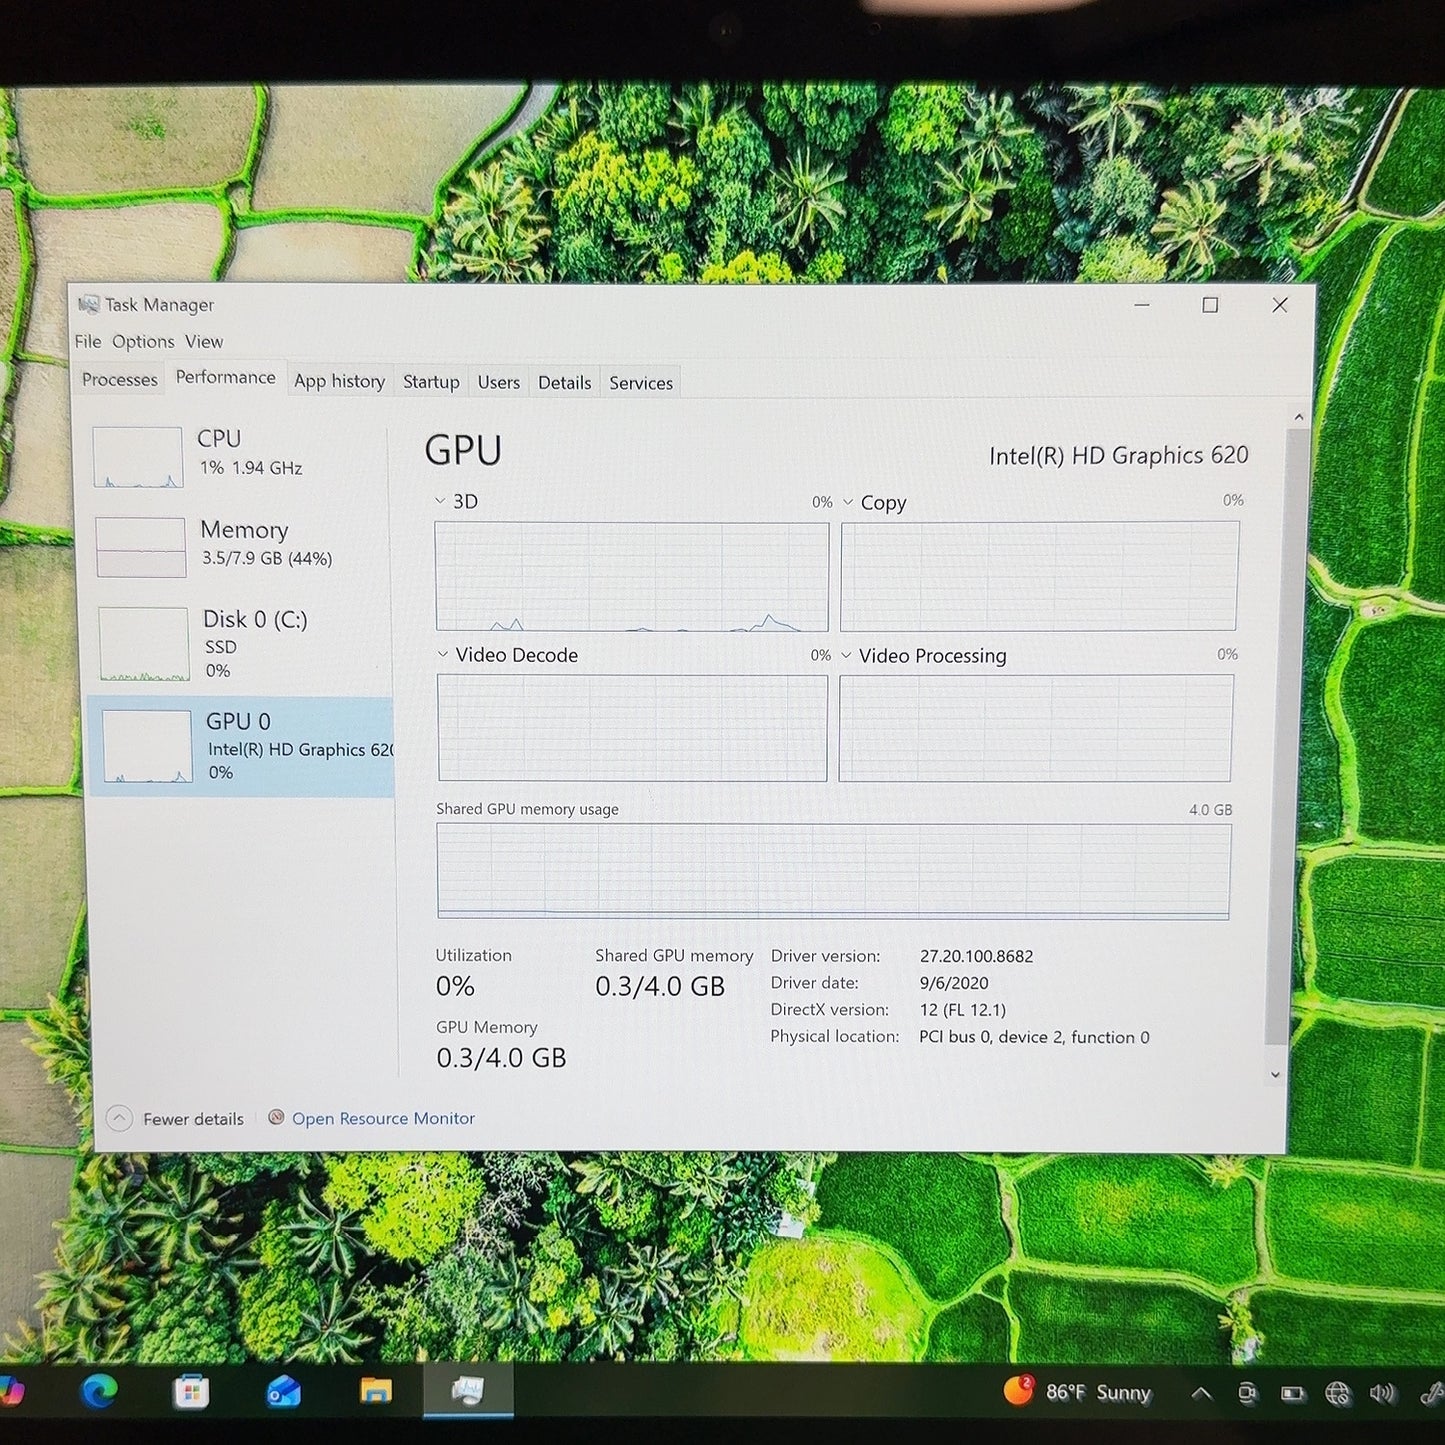Click the GPU 0 mini graph thumbnail

(x=147, y=746)
